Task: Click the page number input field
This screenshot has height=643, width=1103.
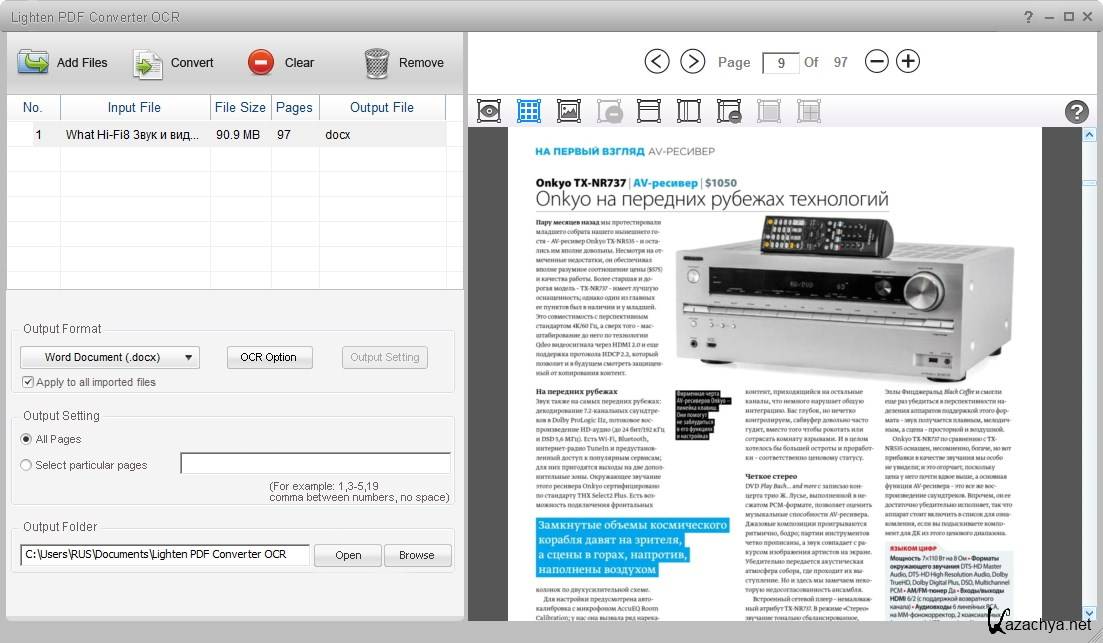Action: [x=780, y=62]
